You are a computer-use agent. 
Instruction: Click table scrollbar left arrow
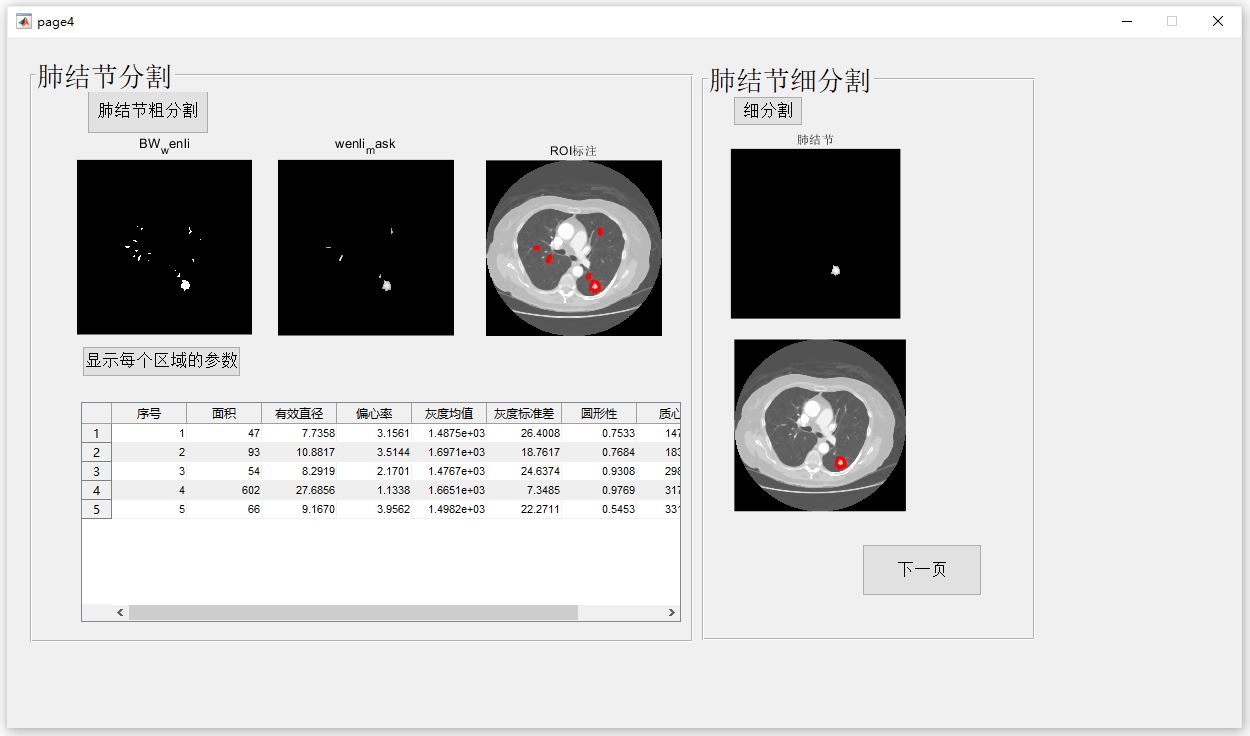[x=120, y=612]
